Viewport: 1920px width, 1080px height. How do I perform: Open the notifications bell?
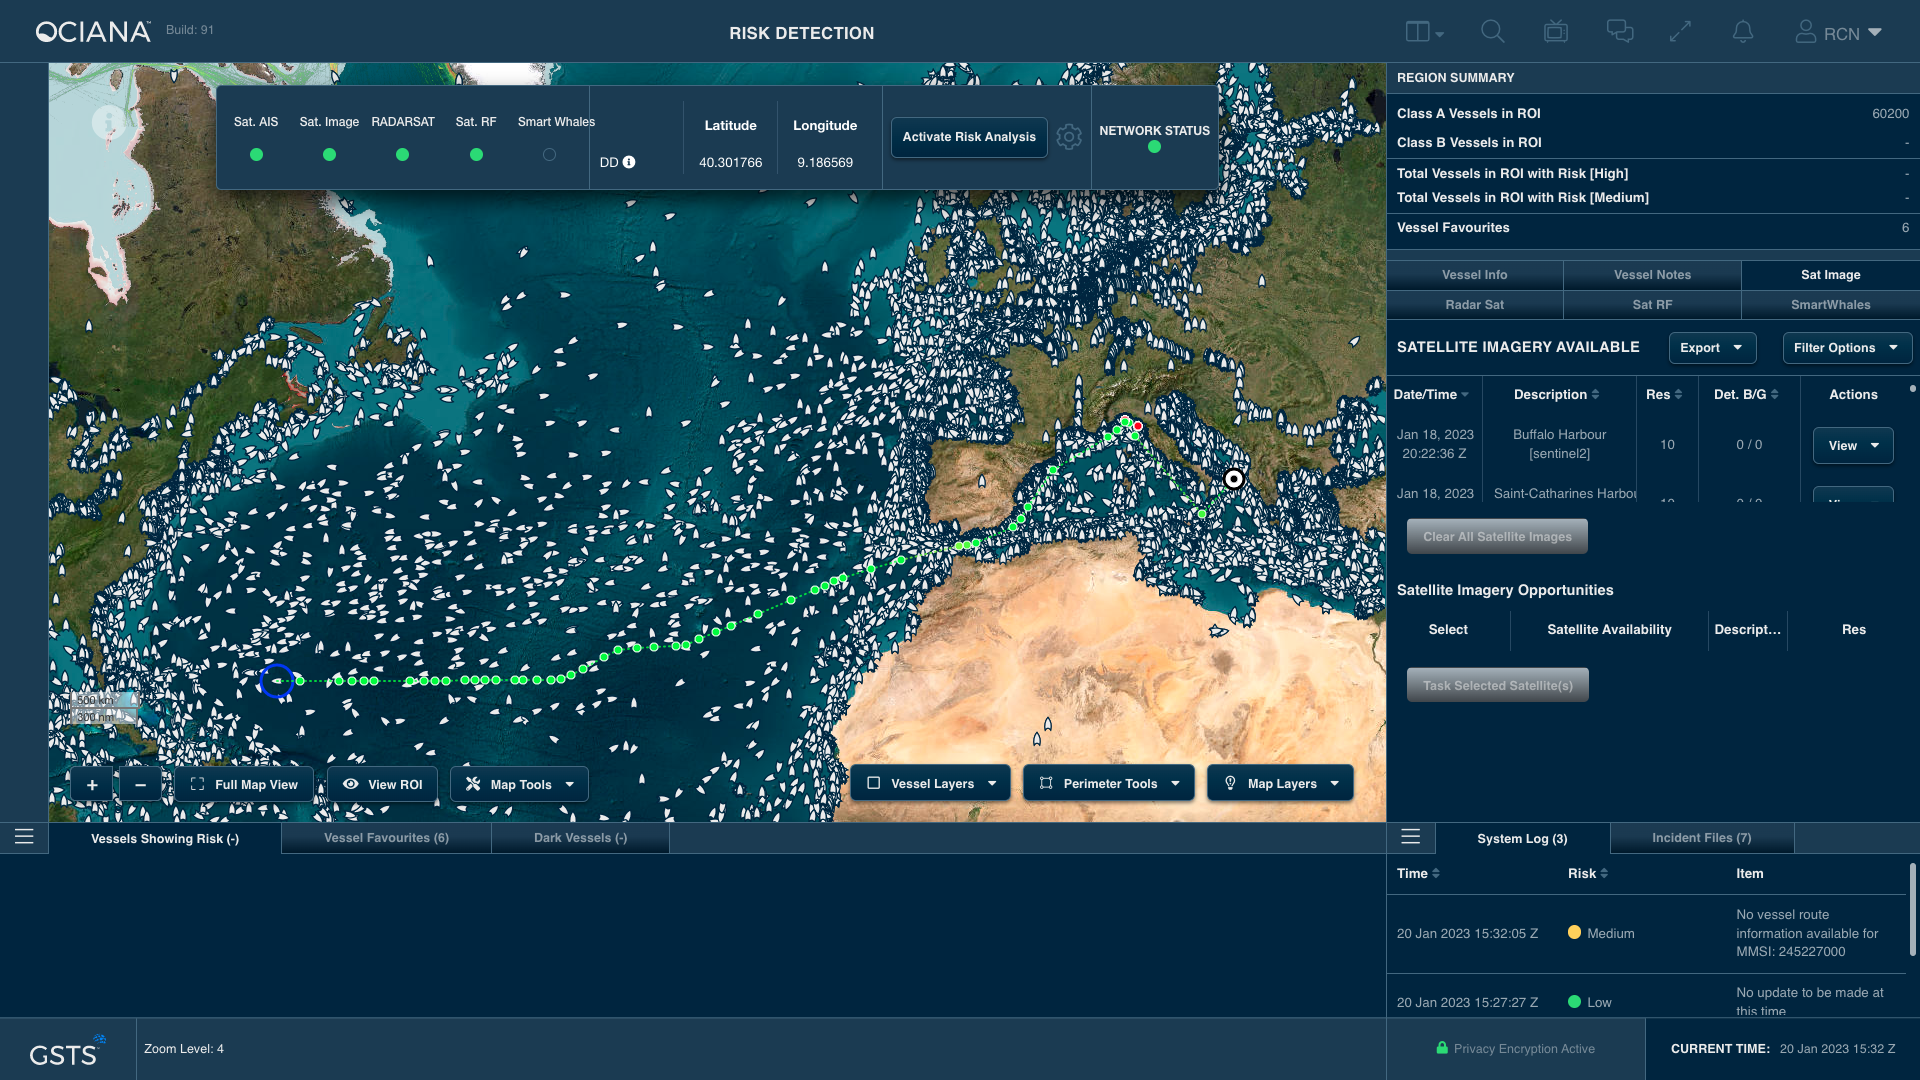[1743, 32]
